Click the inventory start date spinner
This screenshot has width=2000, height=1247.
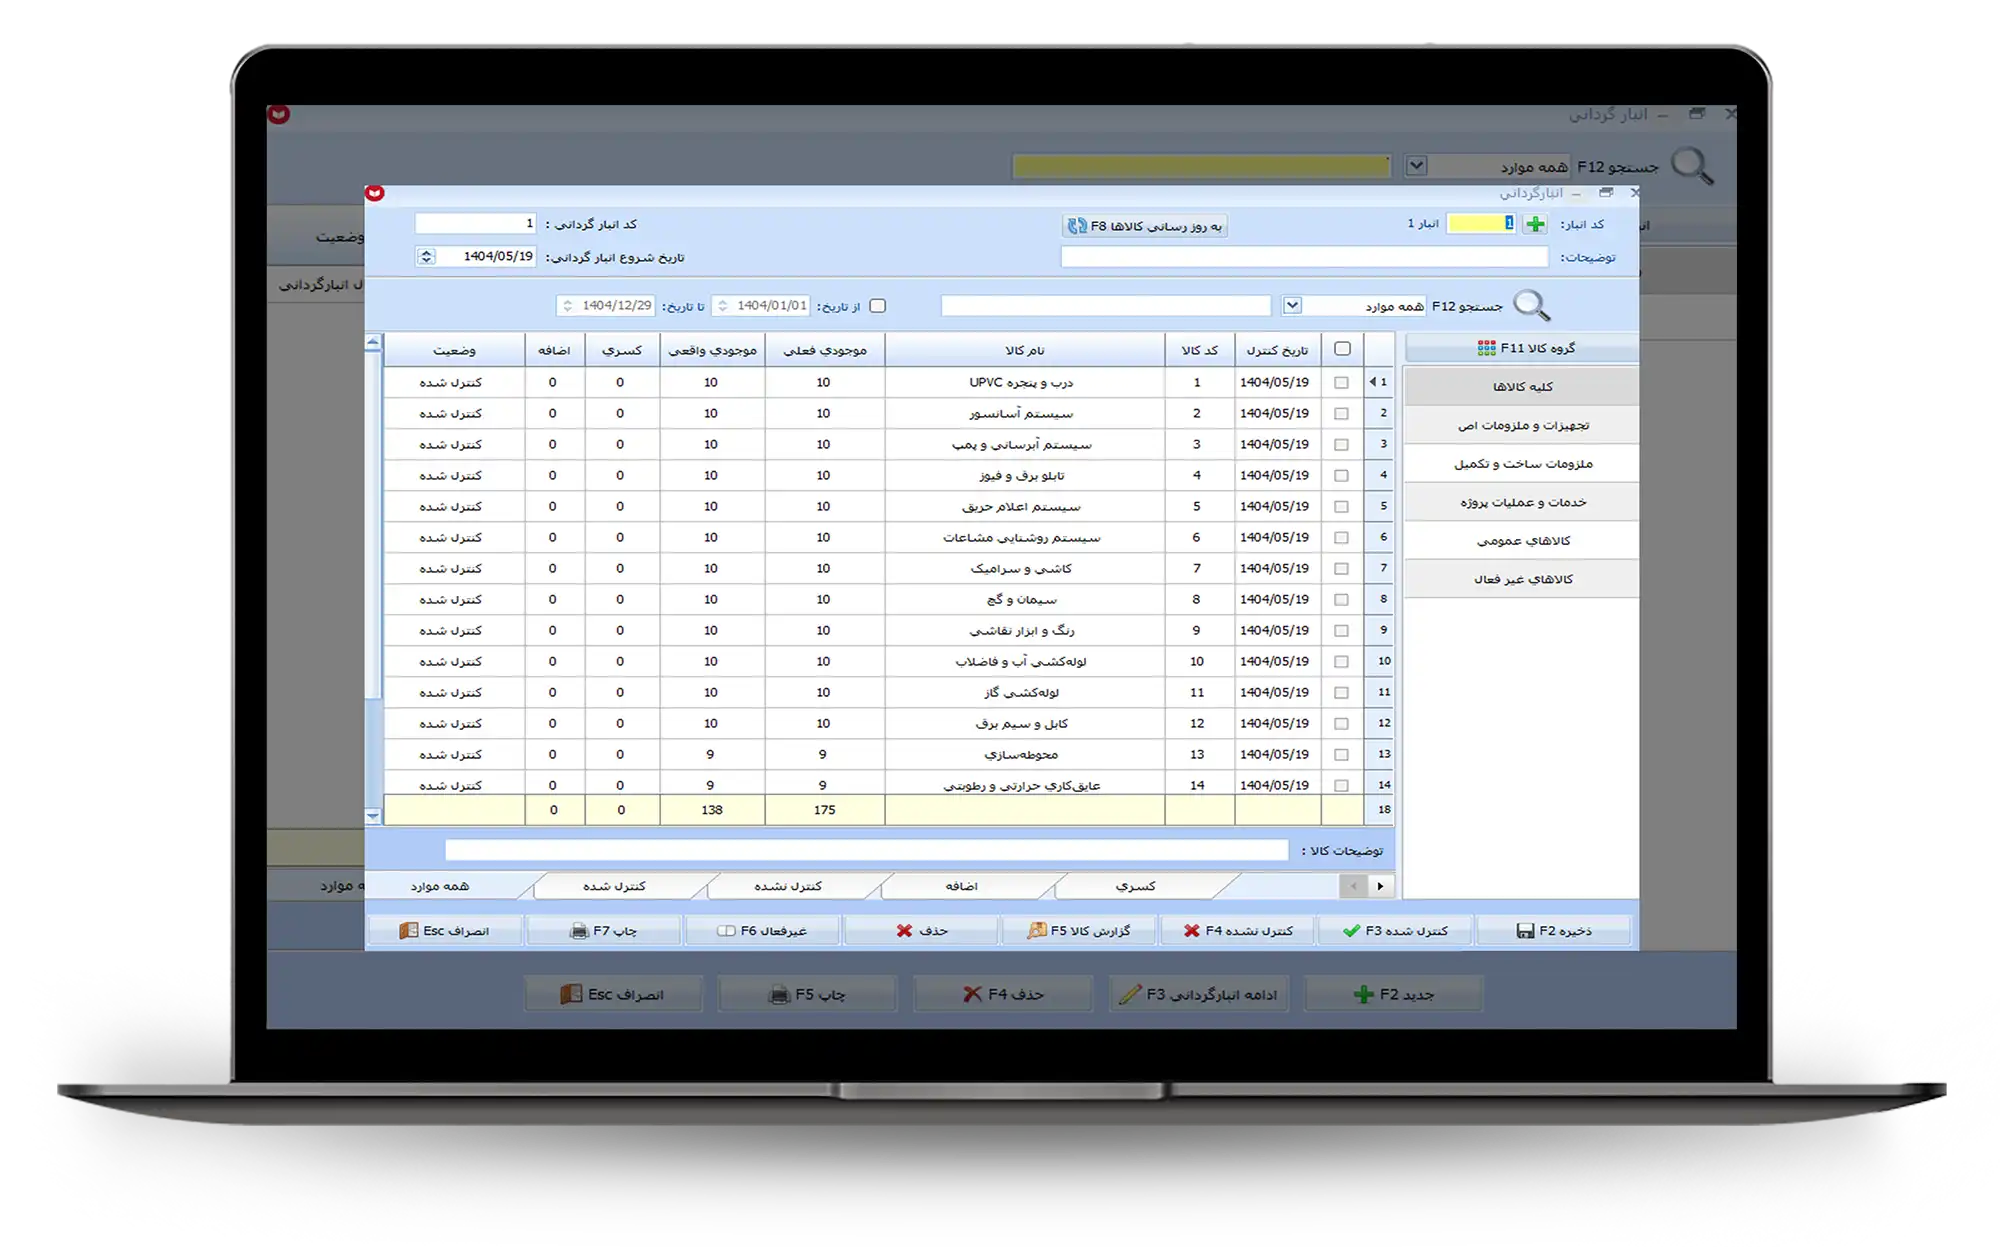(x=426, y=256)
